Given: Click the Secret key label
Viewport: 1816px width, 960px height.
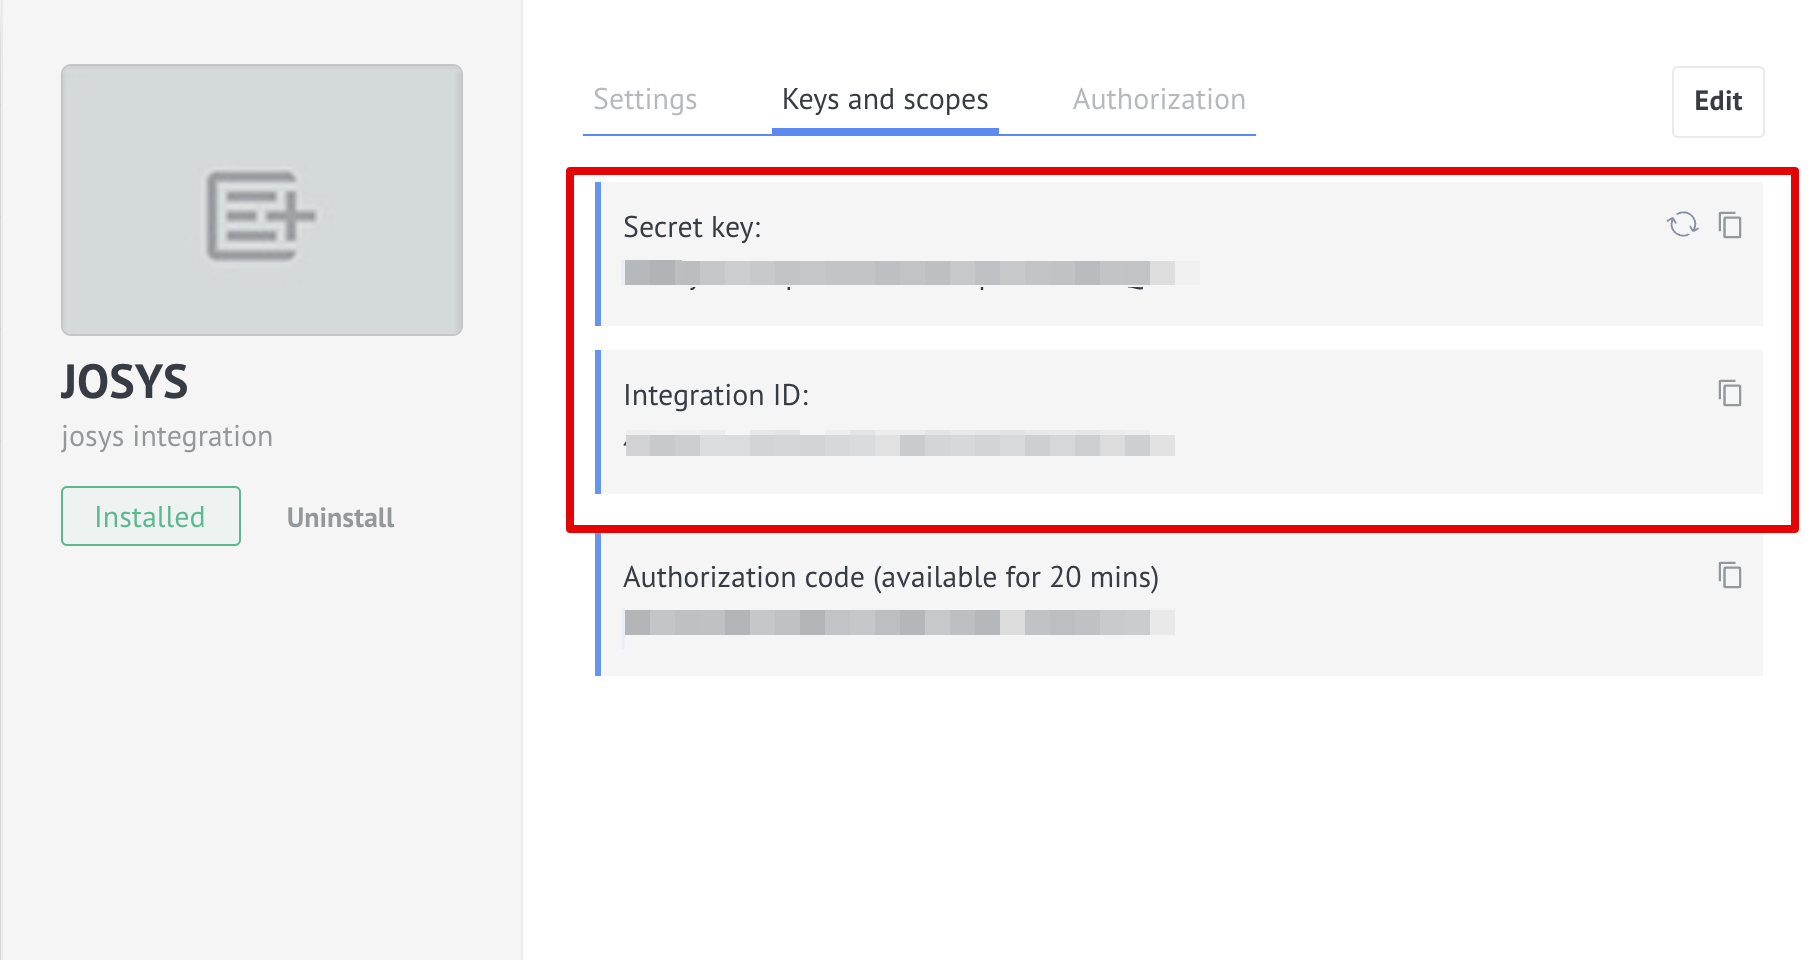Looking at the screenshot, I should [692, 228].
